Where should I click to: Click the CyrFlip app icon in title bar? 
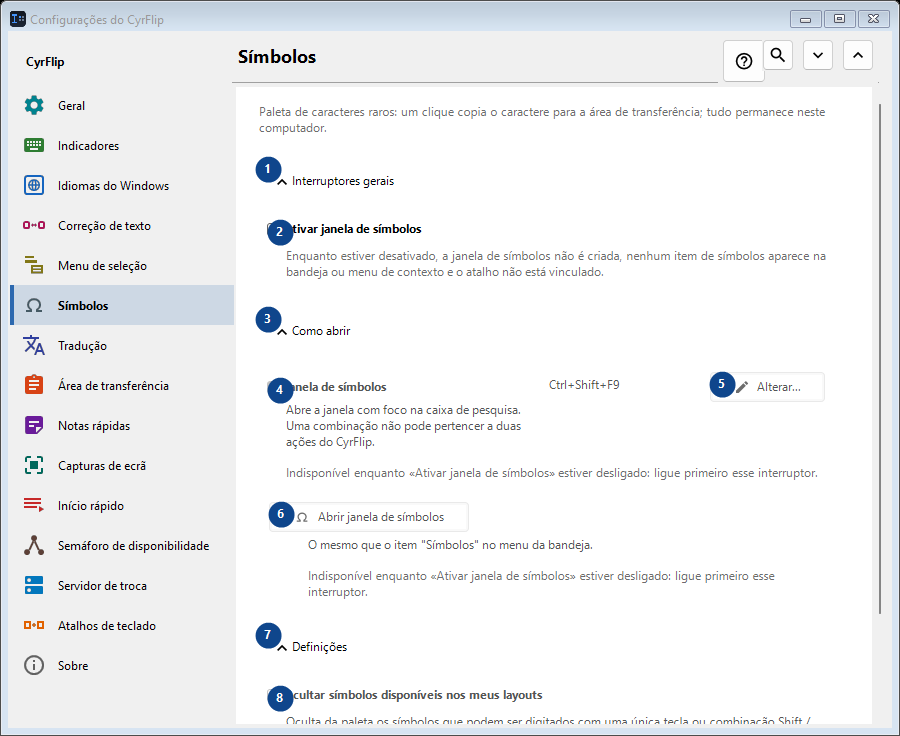coord(18,19)
